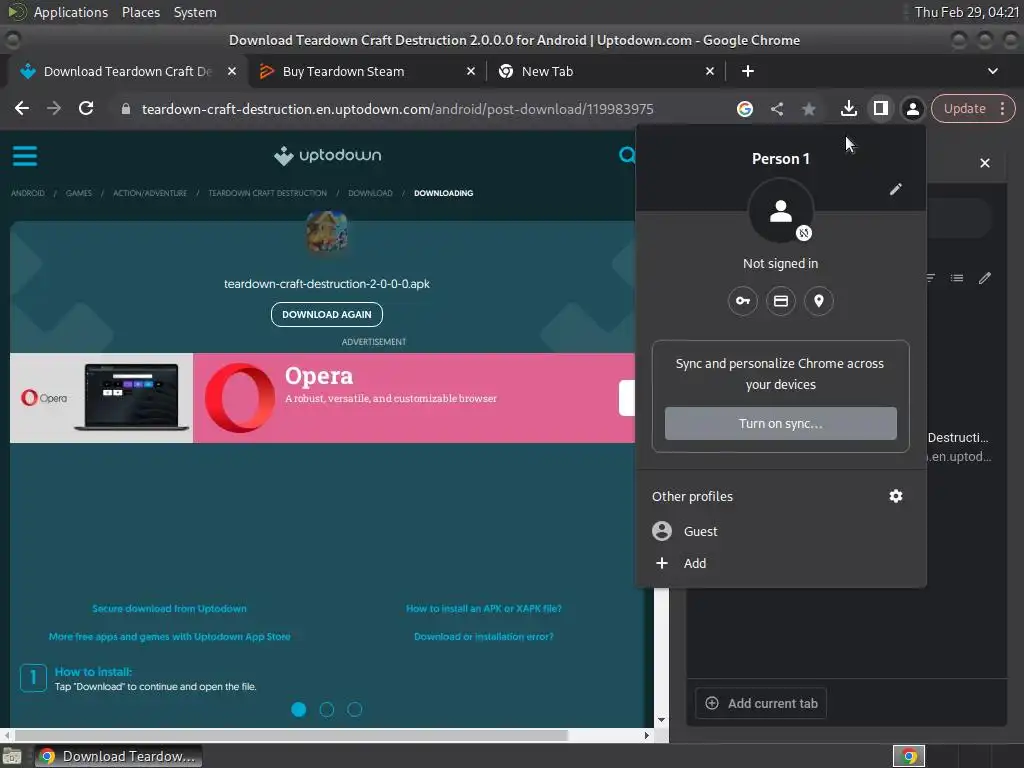Click DOWNLOAD AGAIN button

[x=327, y=314]
